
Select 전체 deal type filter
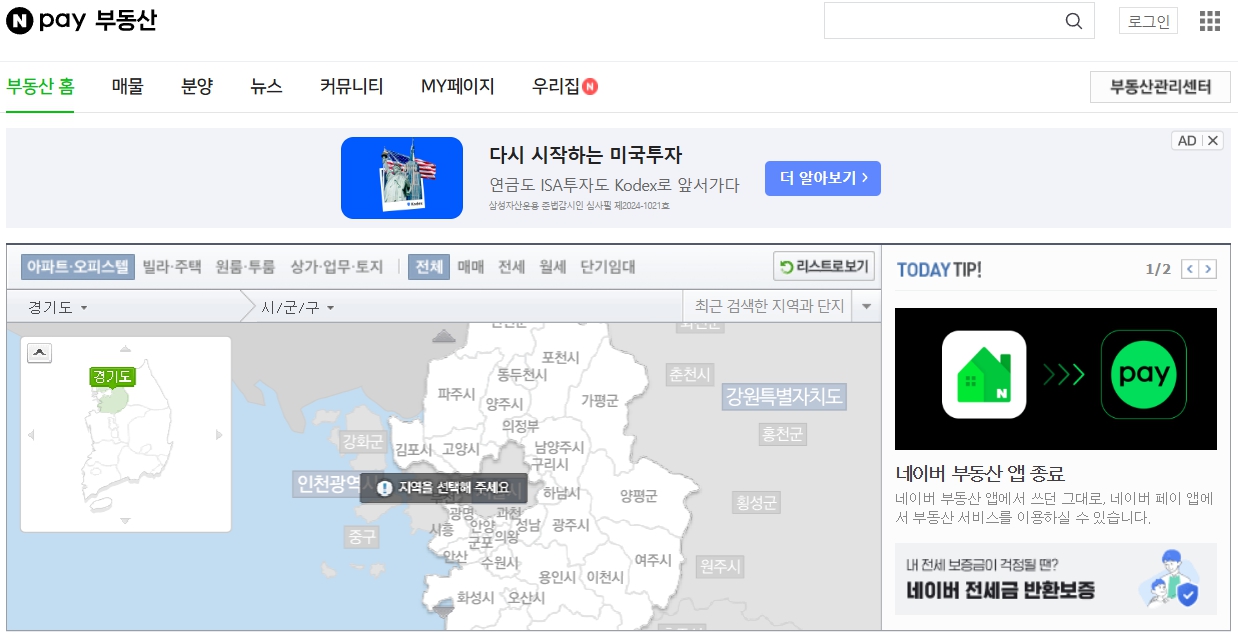429,267
